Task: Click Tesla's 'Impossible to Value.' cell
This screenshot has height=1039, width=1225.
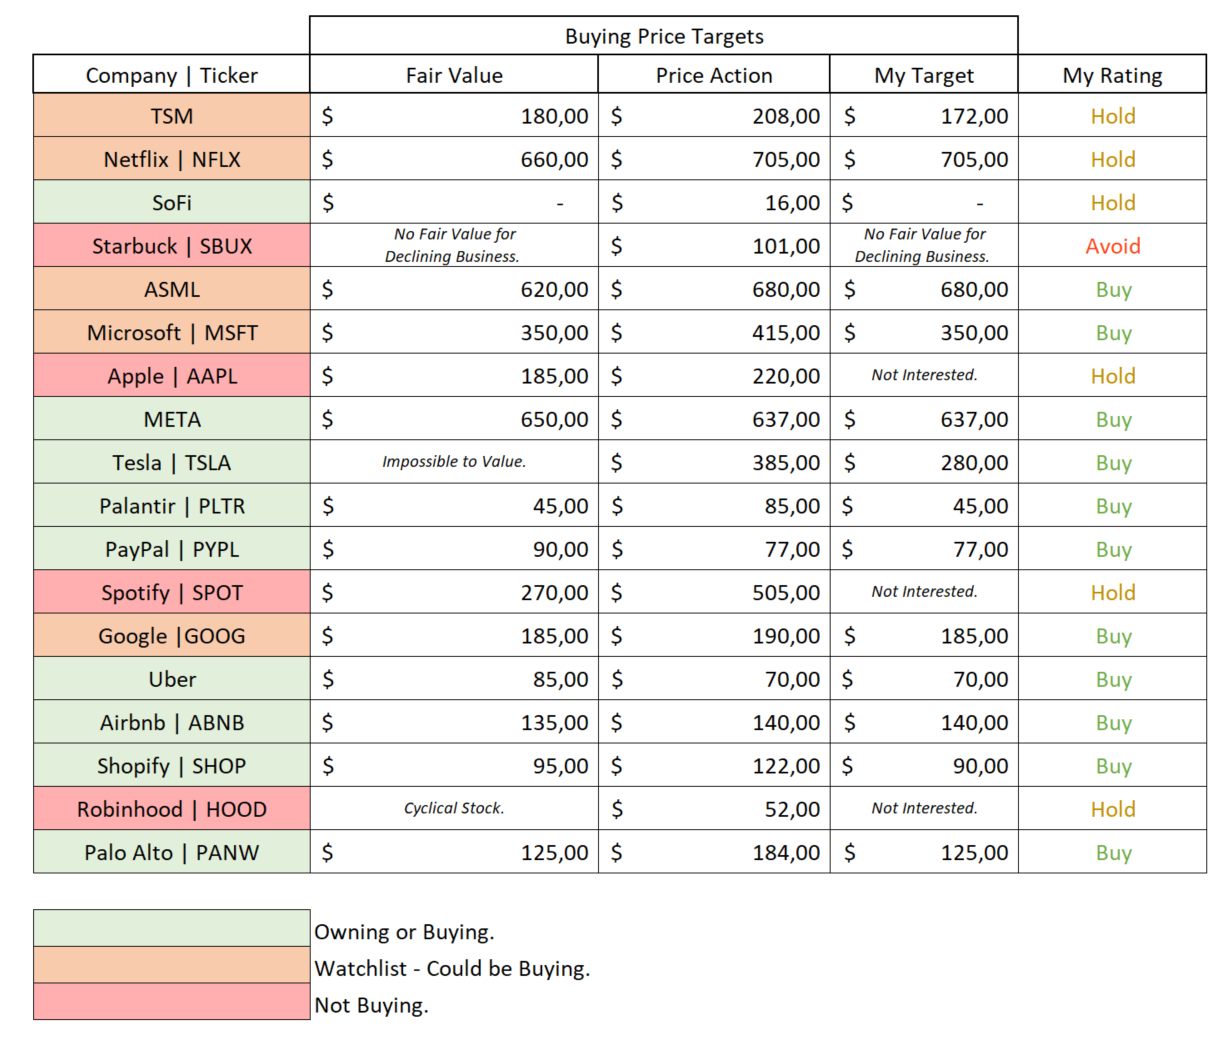Action: click(454, 462)
